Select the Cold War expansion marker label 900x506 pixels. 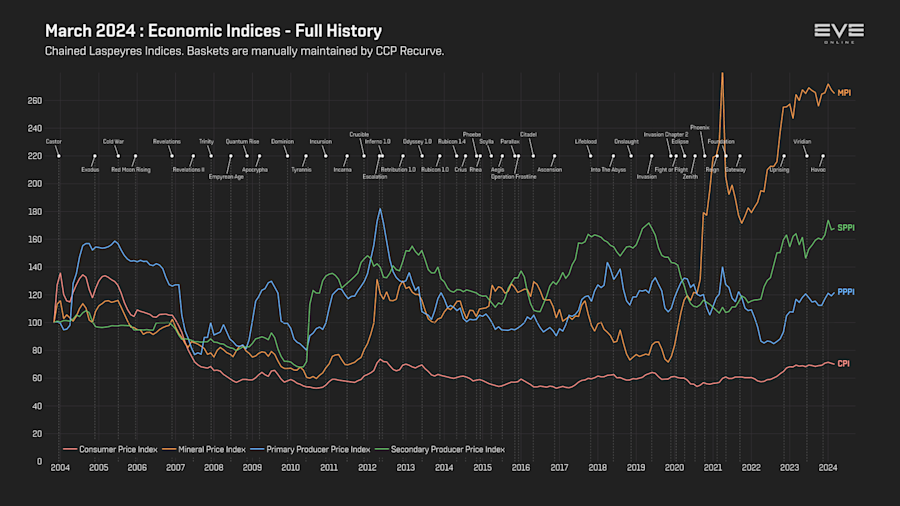pyautogui.click(x=113, y=142)
